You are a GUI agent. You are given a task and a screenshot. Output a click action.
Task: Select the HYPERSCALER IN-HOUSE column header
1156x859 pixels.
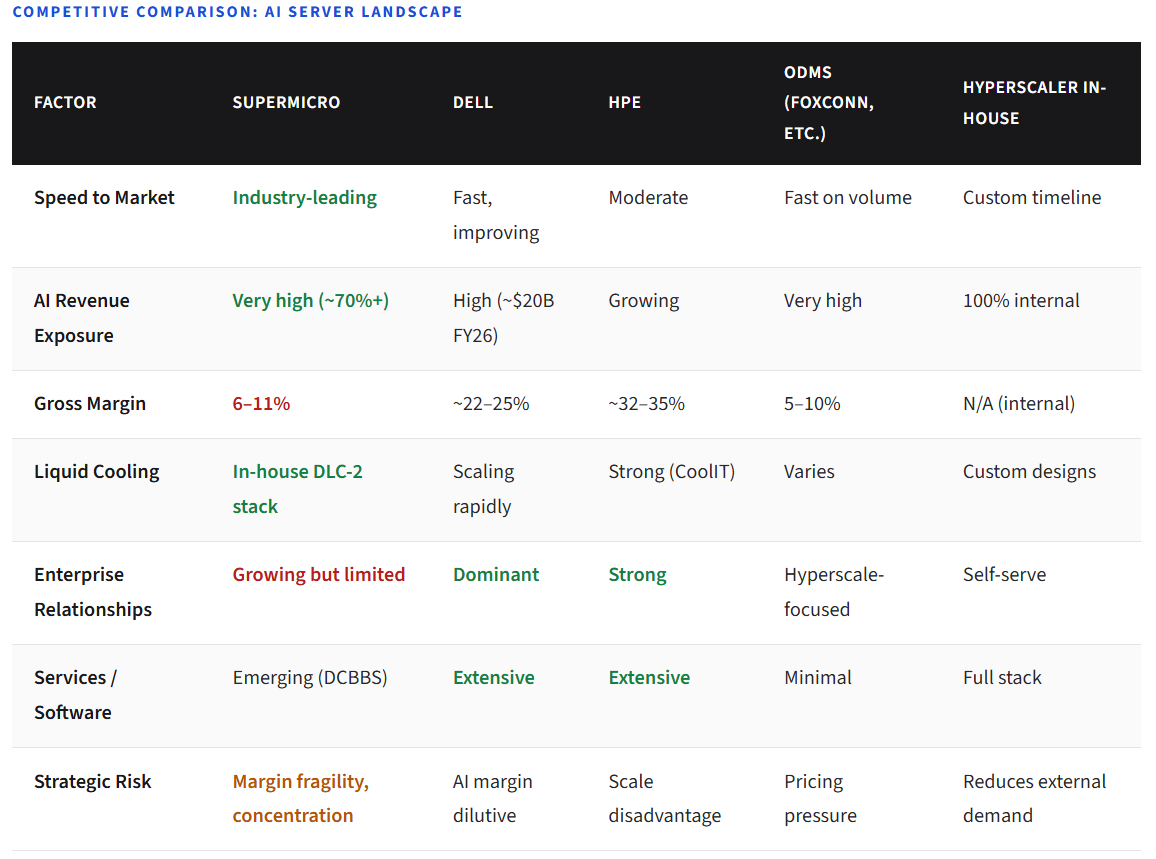[1034, 102]
